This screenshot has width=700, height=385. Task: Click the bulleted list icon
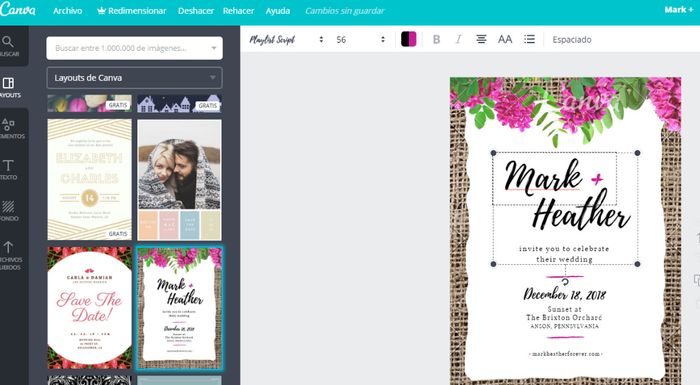coord(529,39)
